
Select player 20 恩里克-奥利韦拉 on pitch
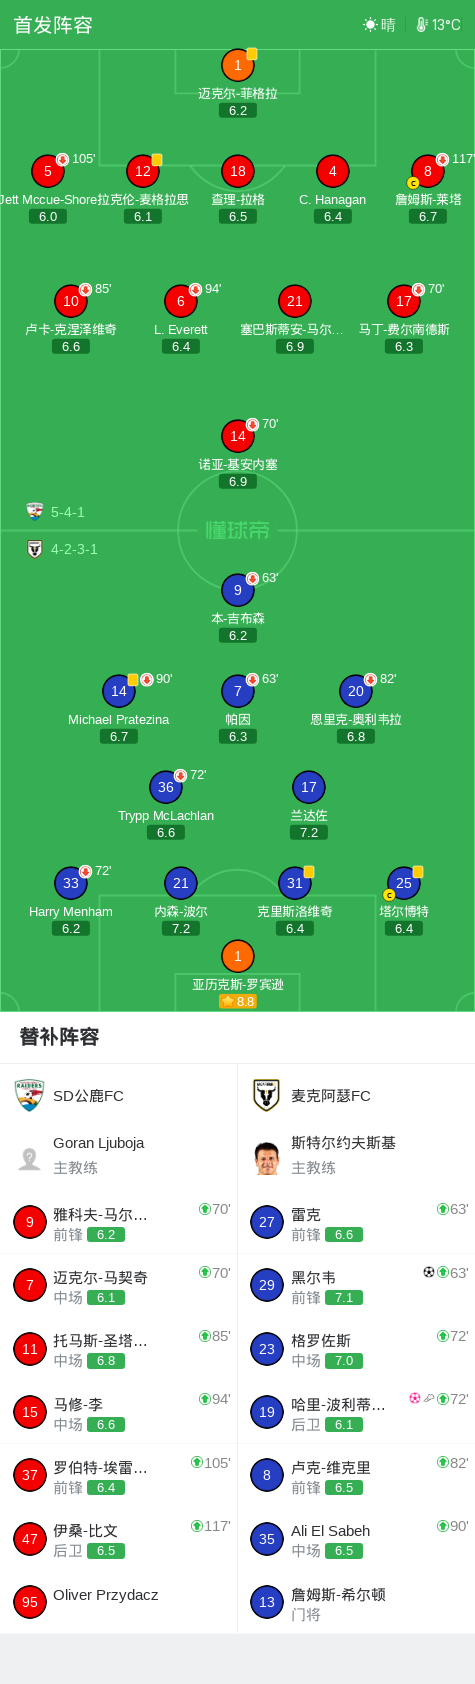pyautogui.click(x=356, y=691)
